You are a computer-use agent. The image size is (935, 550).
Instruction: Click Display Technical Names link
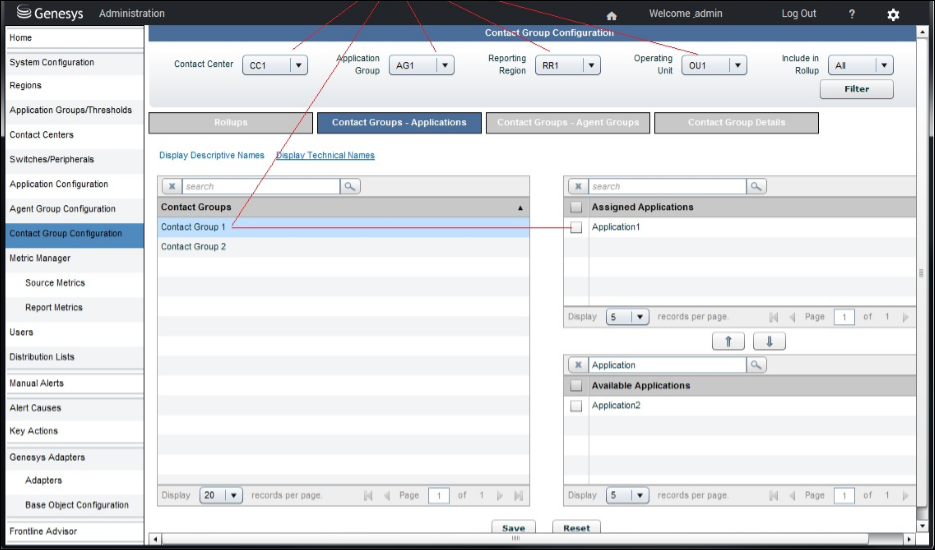[x=325, y=155]
